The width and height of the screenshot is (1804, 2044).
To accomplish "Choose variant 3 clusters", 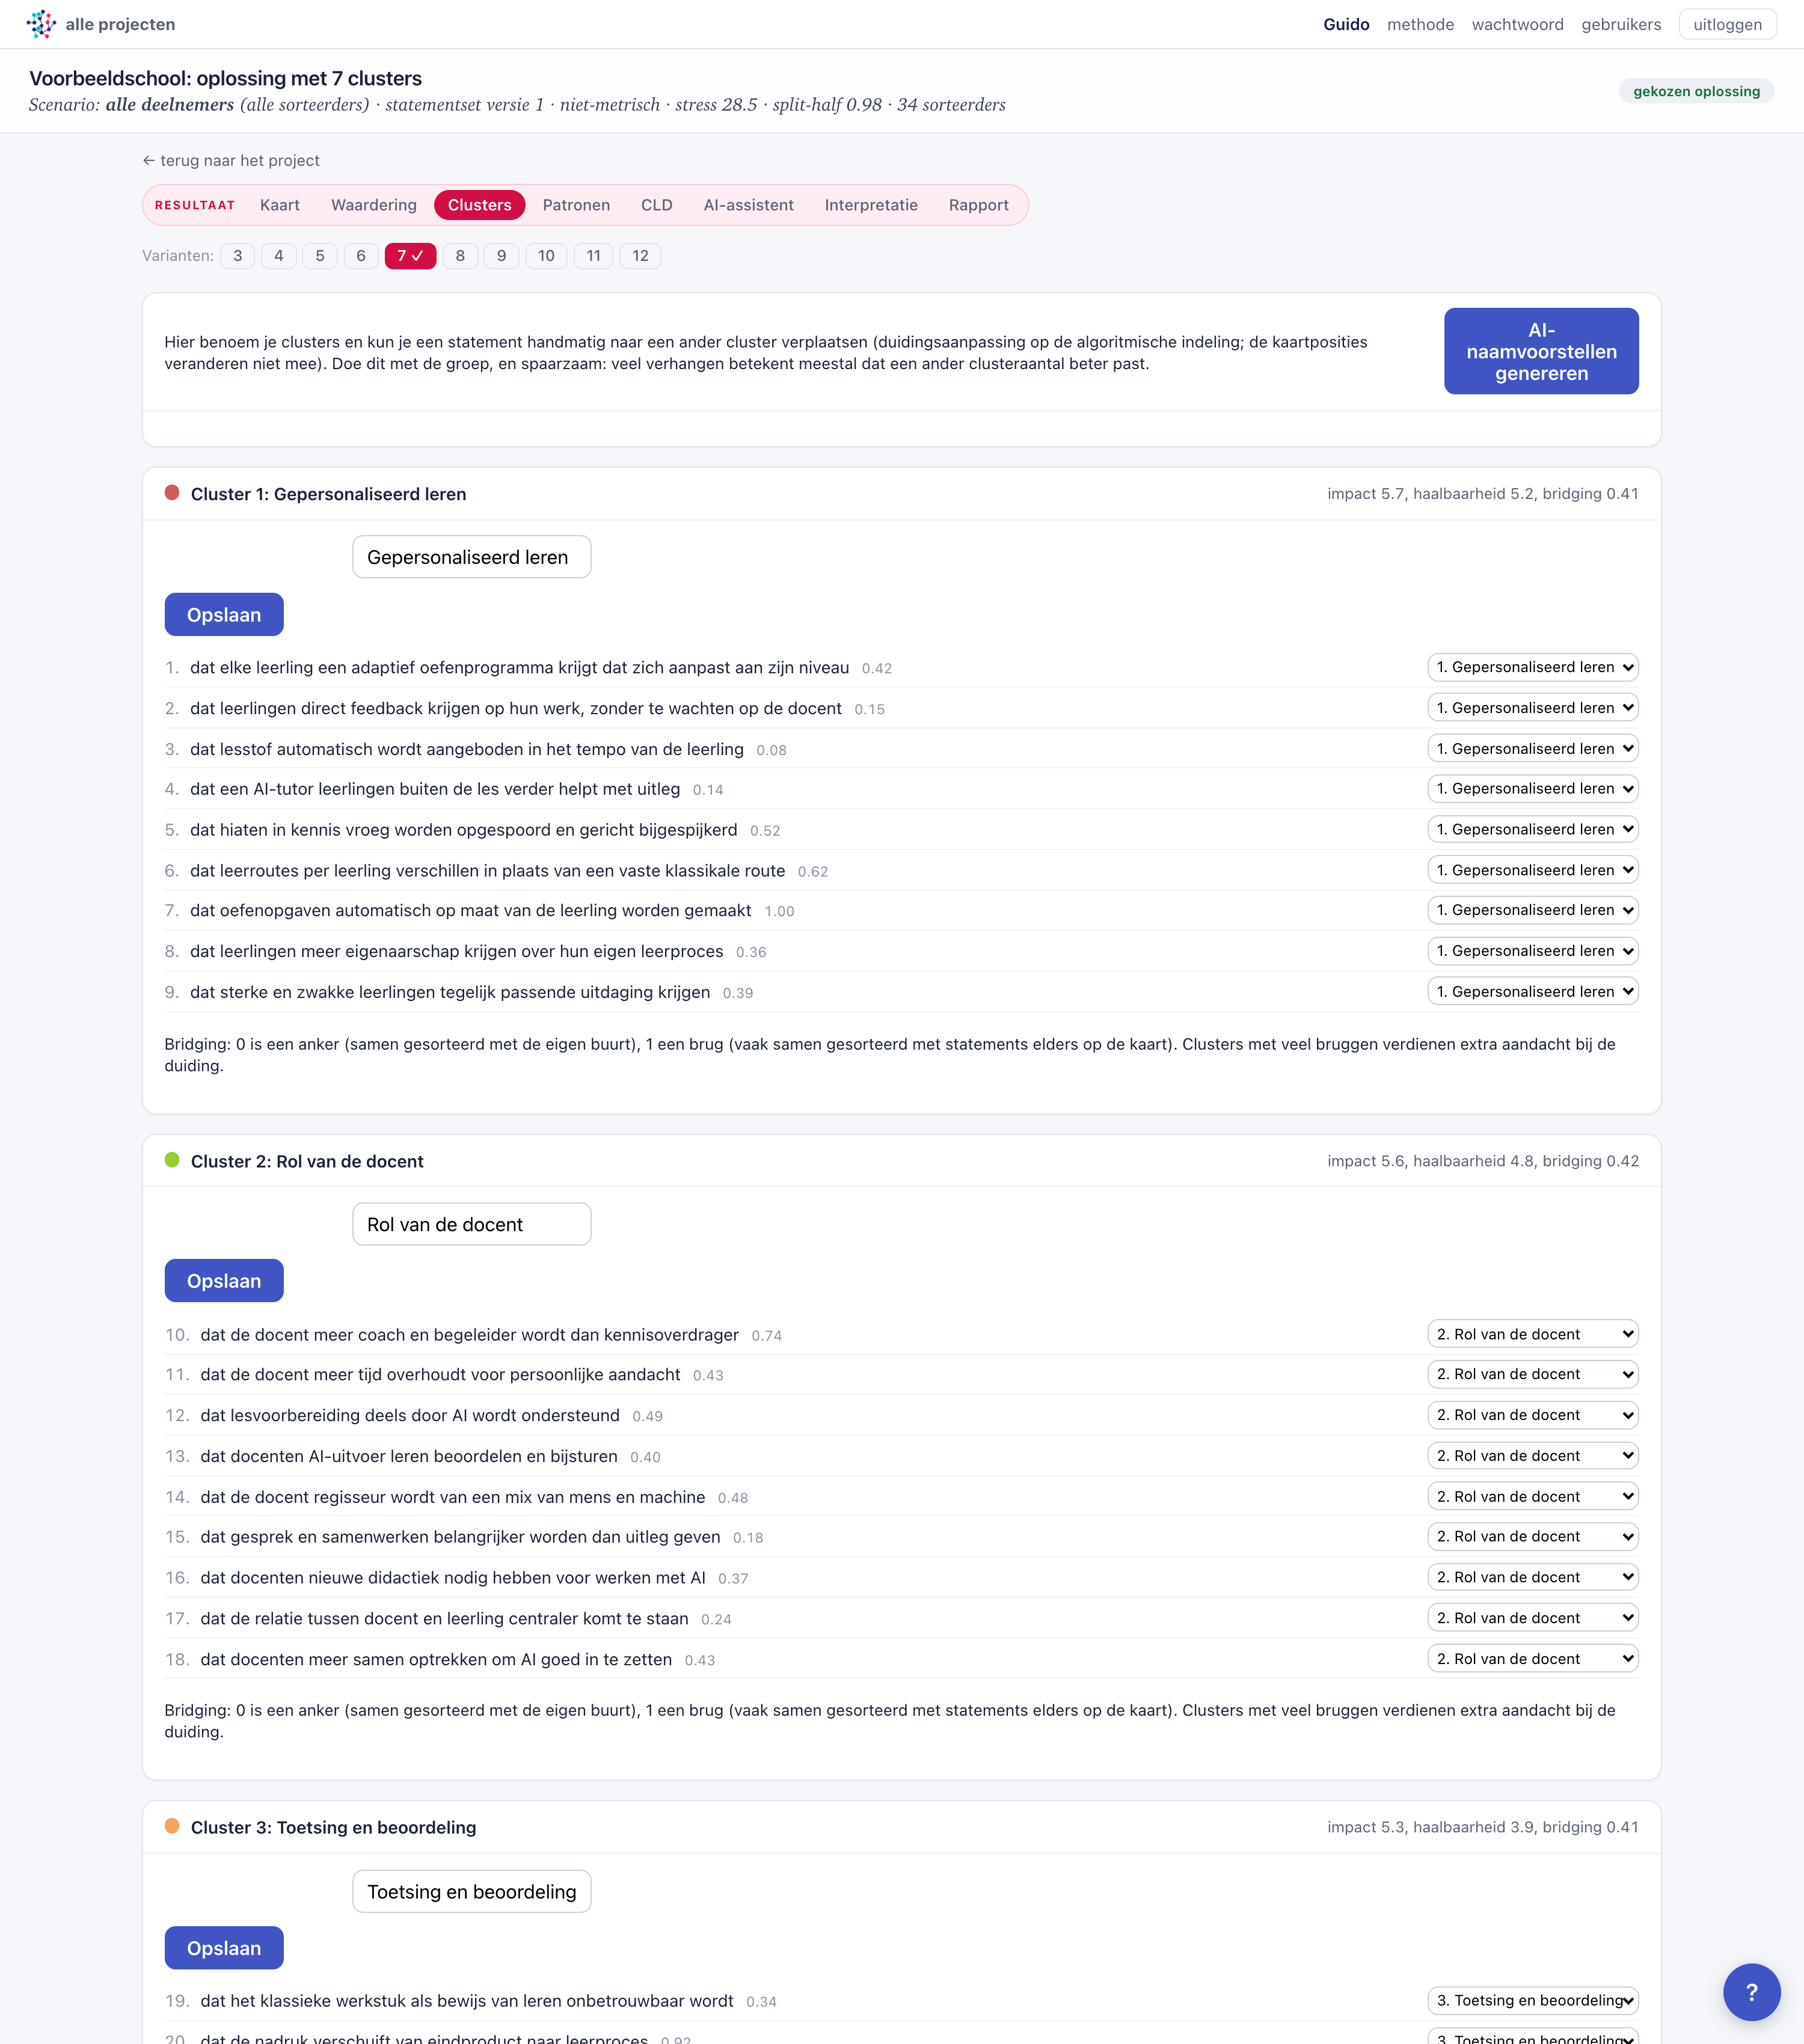I will point(238,256).
